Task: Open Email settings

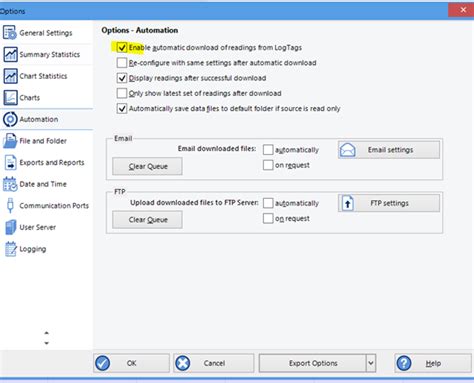Action: coord(389,150)
